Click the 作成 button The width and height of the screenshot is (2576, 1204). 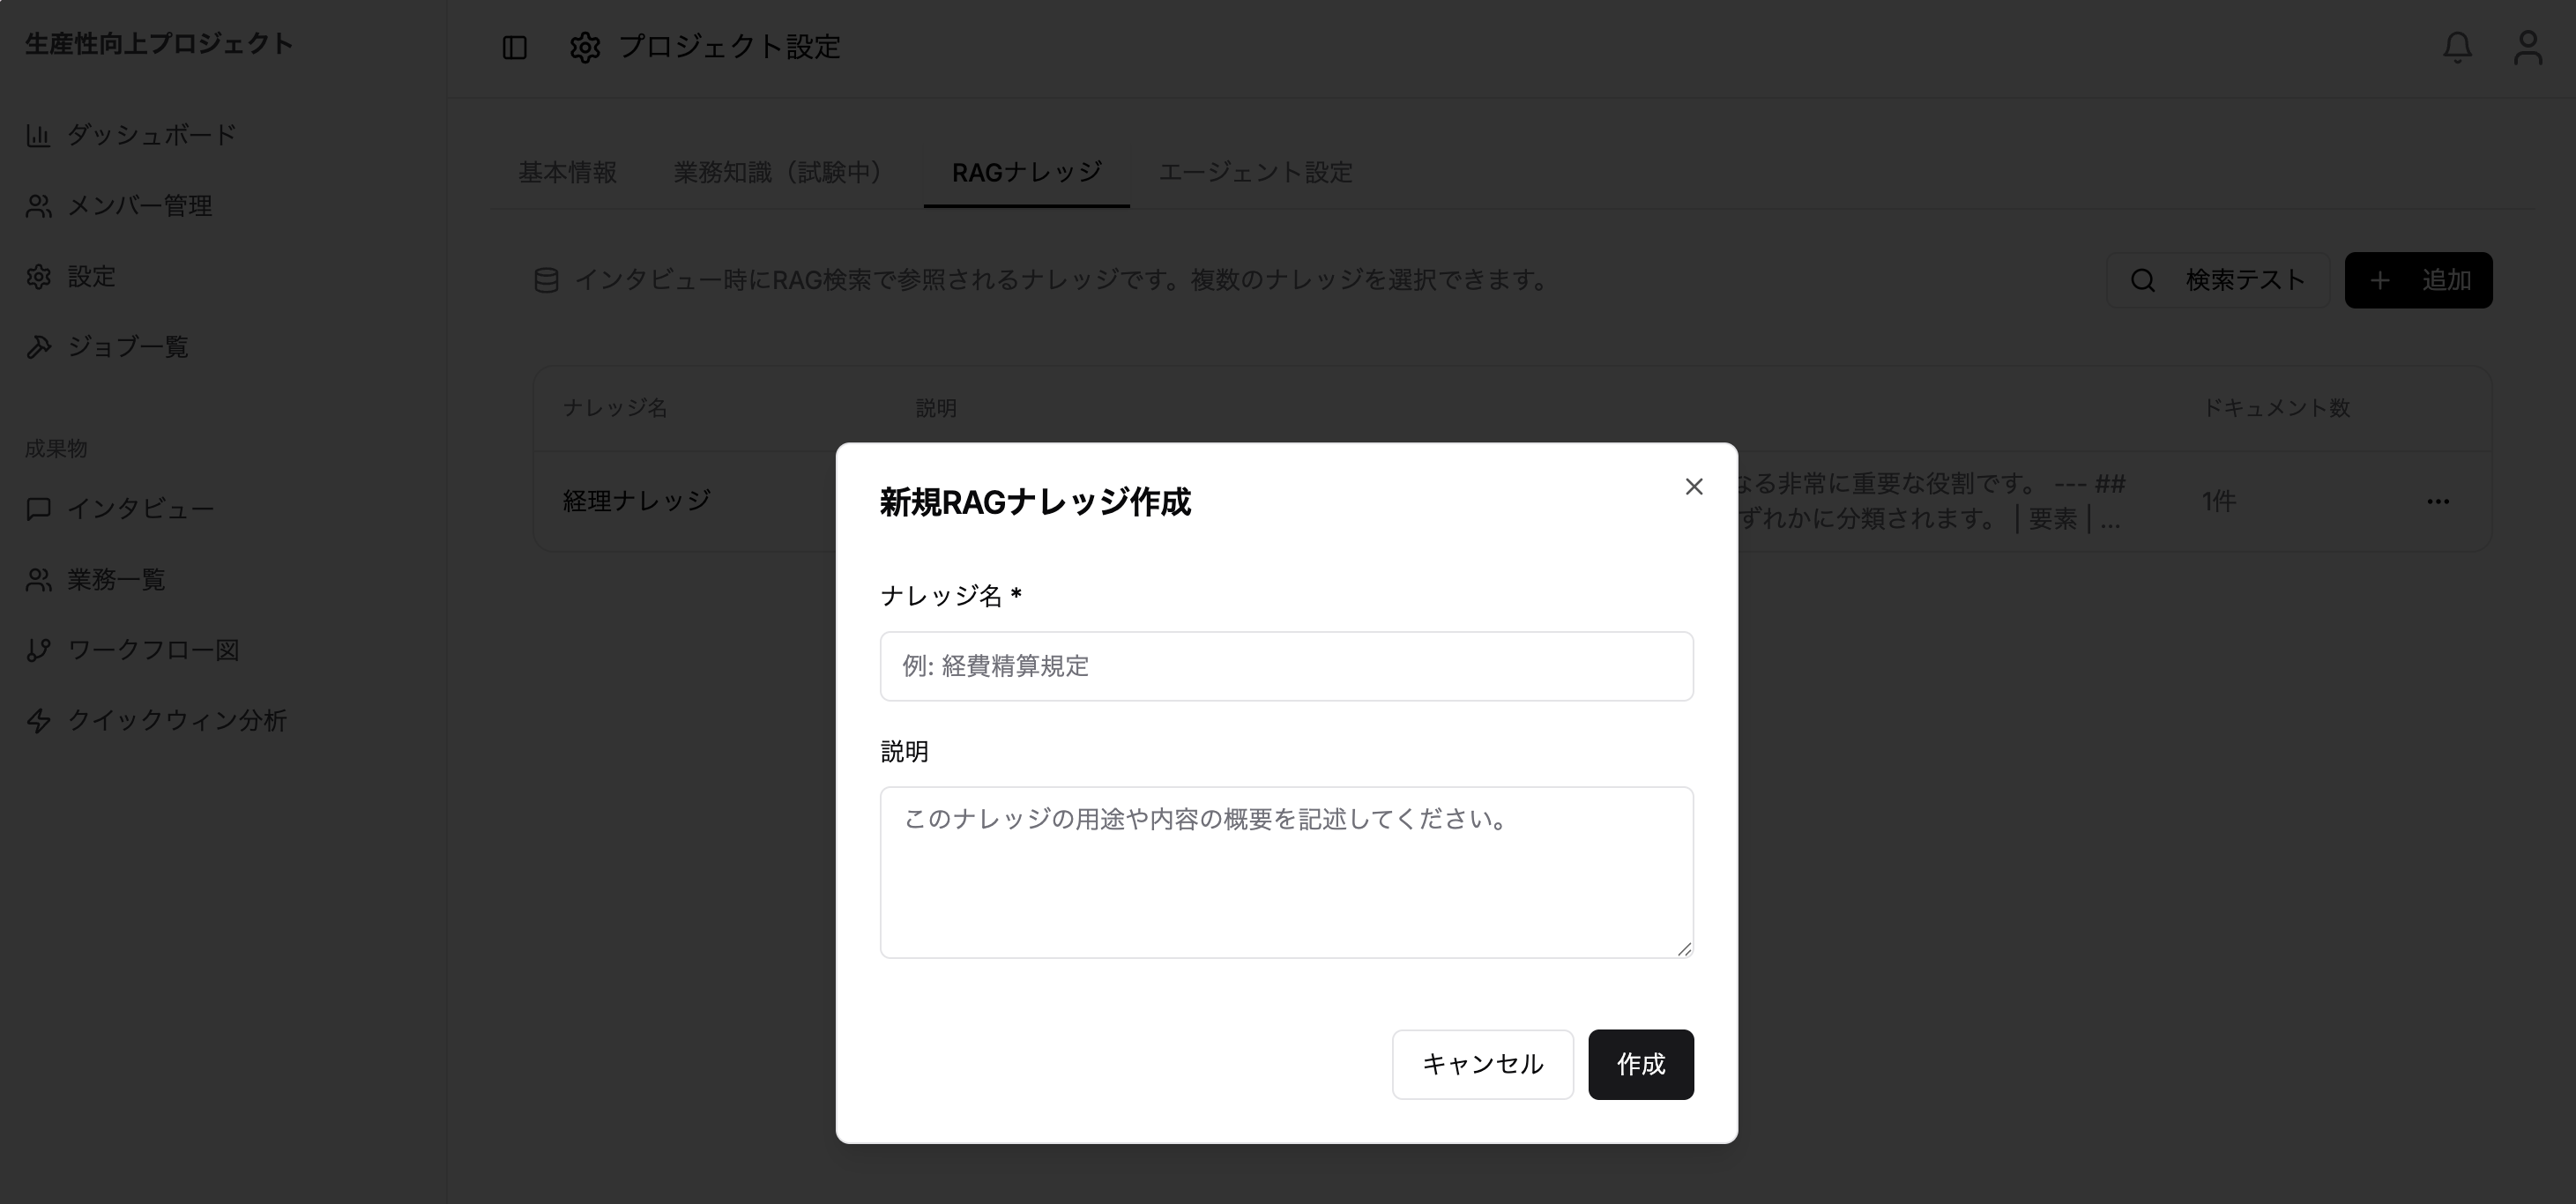point(1640,1064)
